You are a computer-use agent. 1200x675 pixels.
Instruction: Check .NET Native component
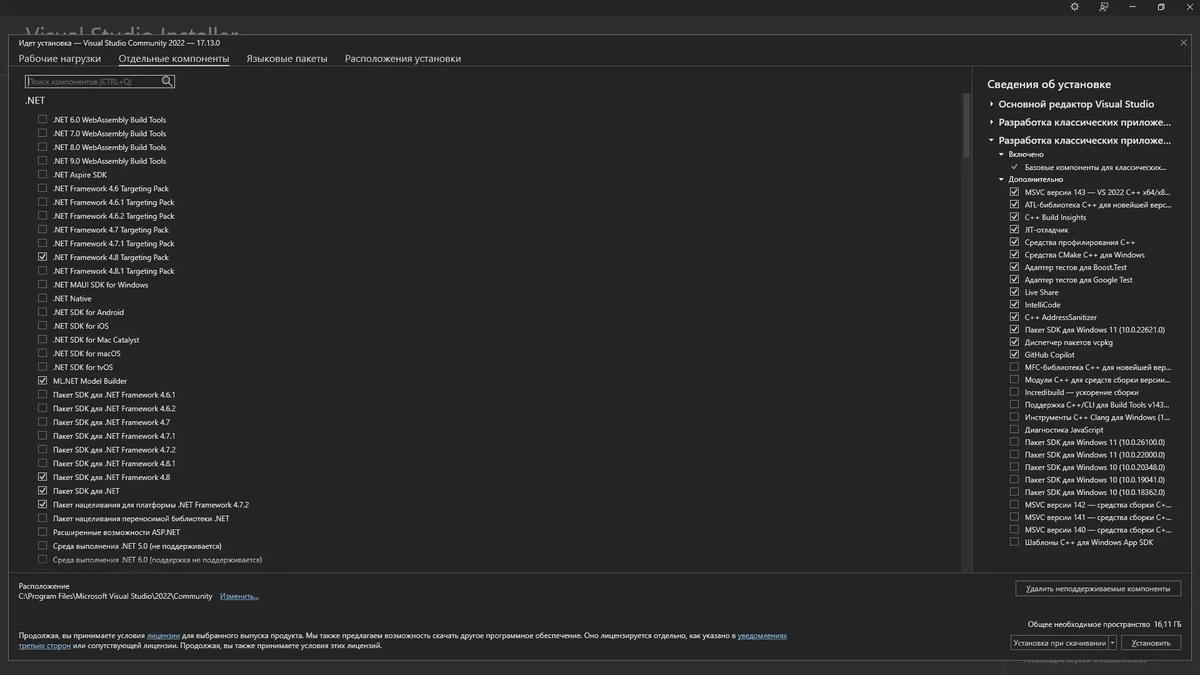(x=42, y=298)
